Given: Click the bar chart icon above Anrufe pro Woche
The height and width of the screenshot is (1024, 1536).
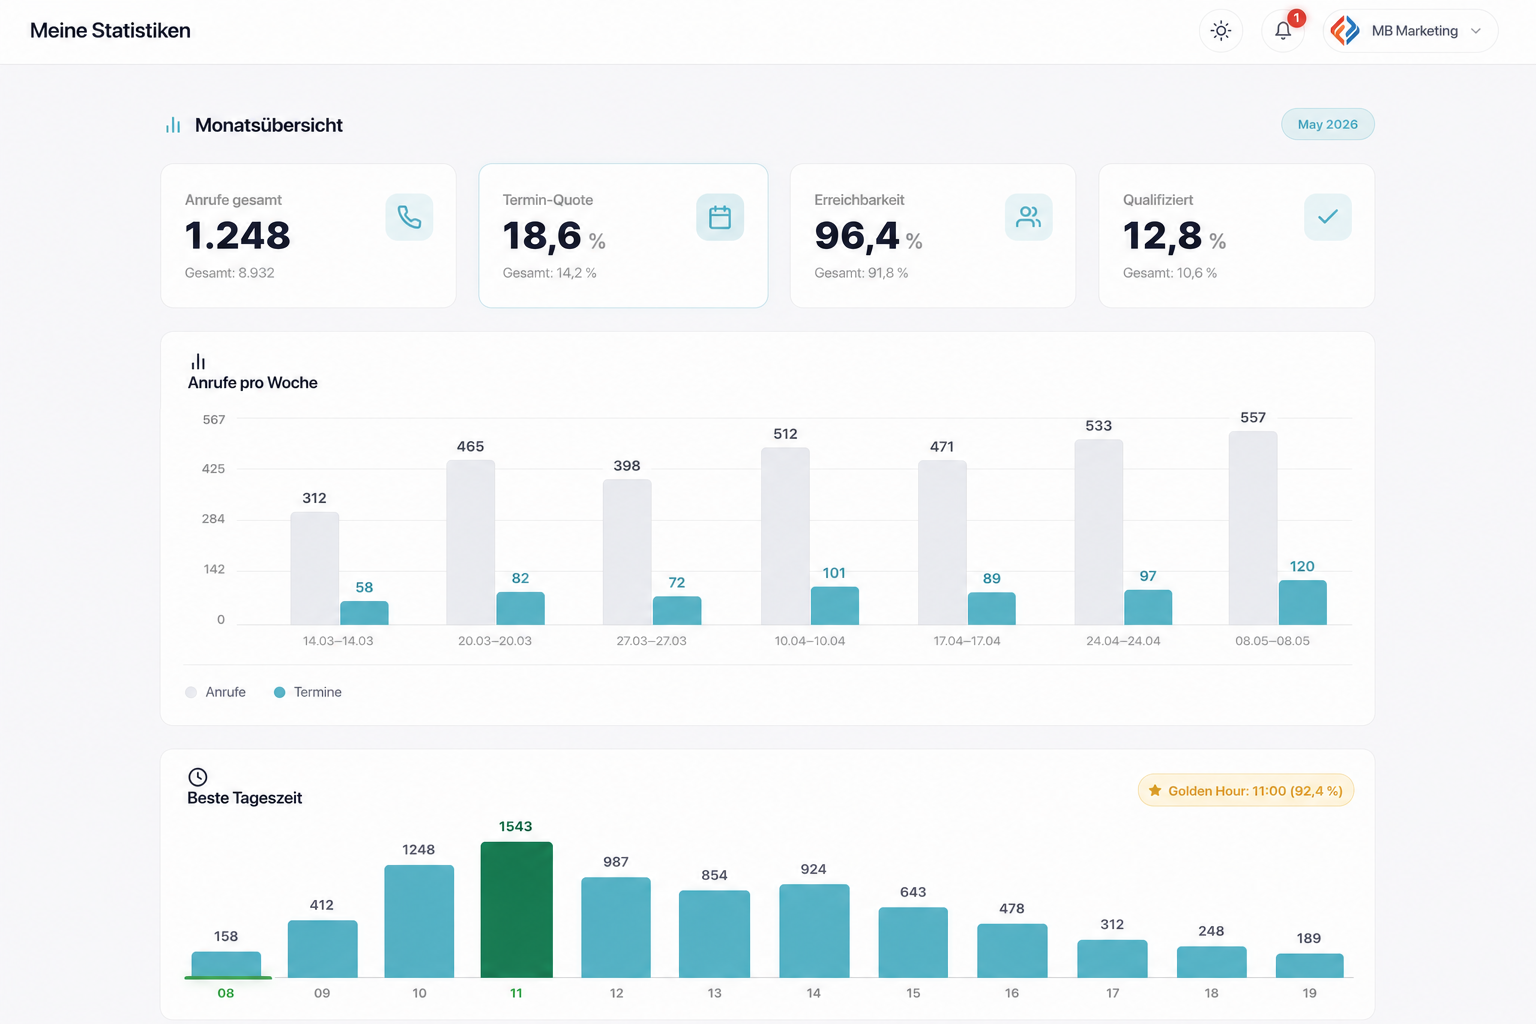Looking at the screenshot, I should coord(198,361).
